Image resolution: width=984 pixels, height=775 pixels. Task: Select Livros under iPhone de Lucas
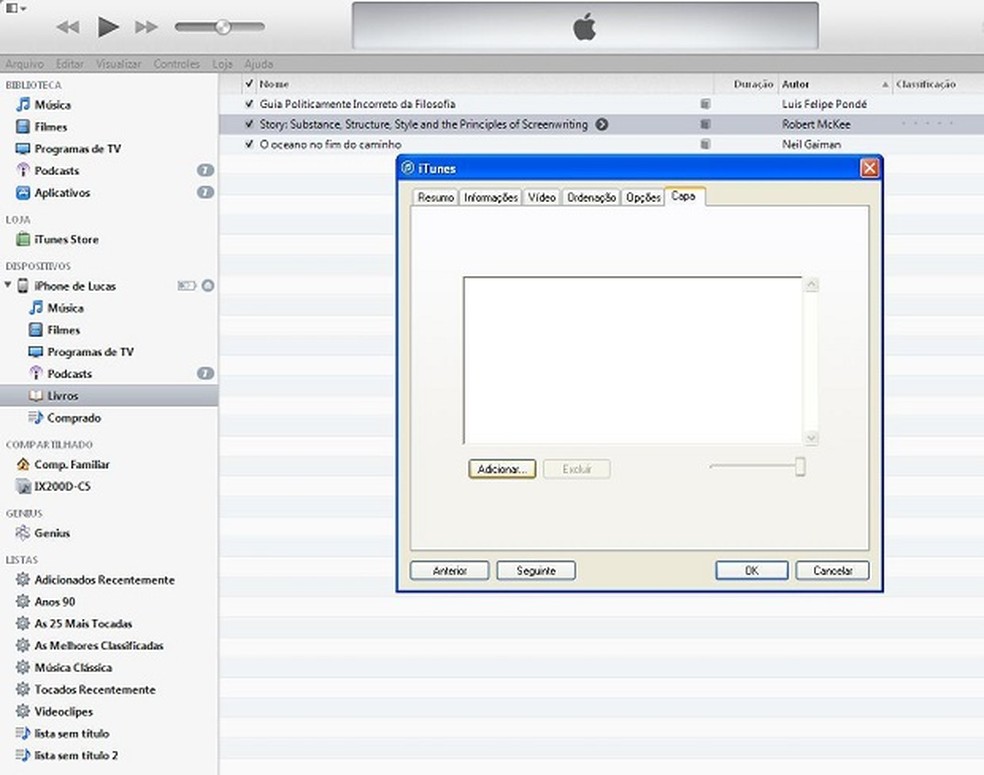(x=64, y=395)
